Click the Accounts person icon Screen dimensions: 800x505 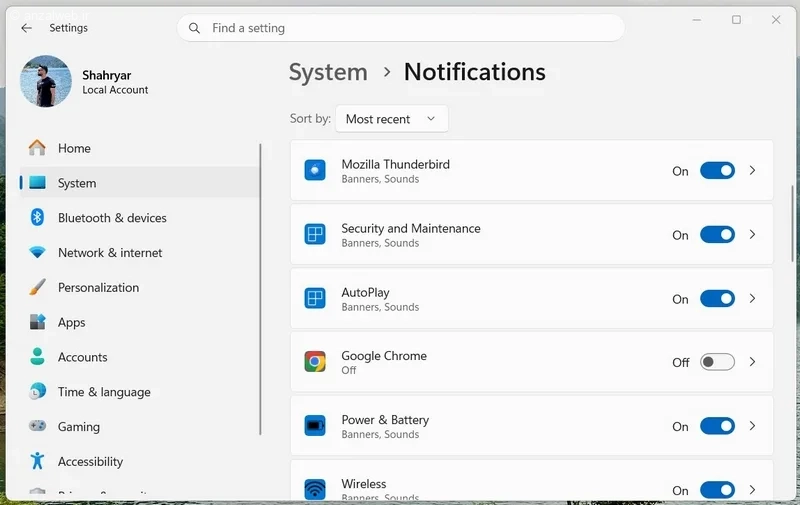click(37, 357)
